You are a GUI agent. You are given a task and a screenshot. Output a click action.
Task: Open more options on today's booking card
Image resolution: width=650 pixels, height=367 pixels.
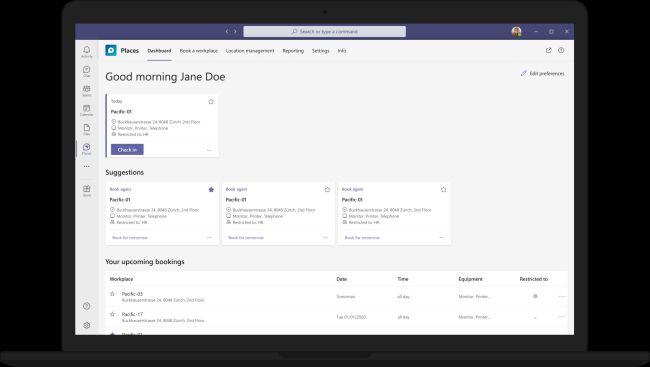(209, 150)
